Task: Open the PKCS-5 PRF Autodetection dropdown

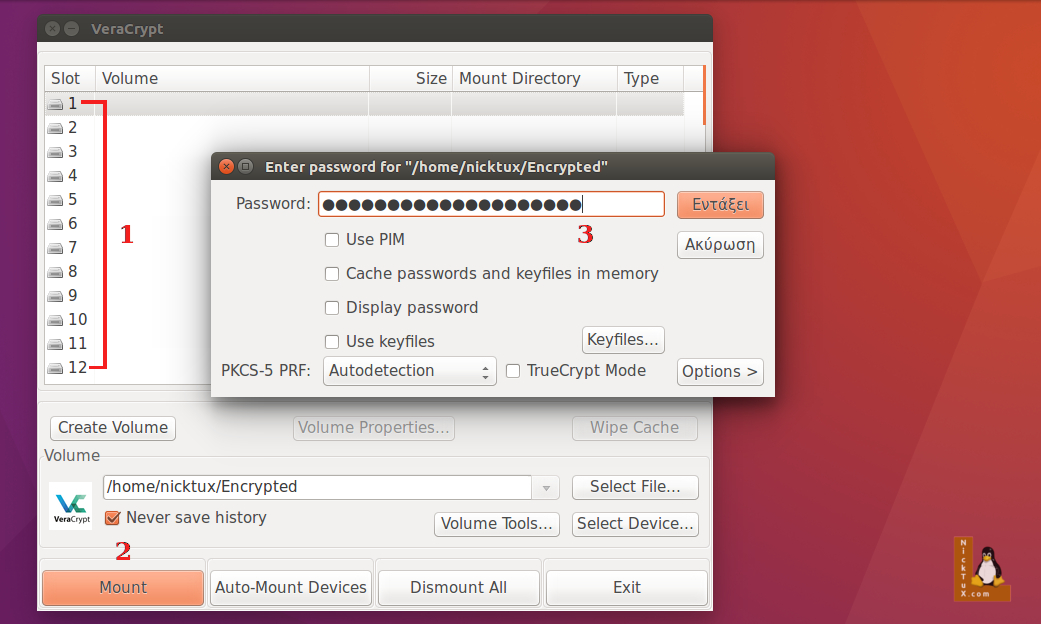Action: pos(409,370)
